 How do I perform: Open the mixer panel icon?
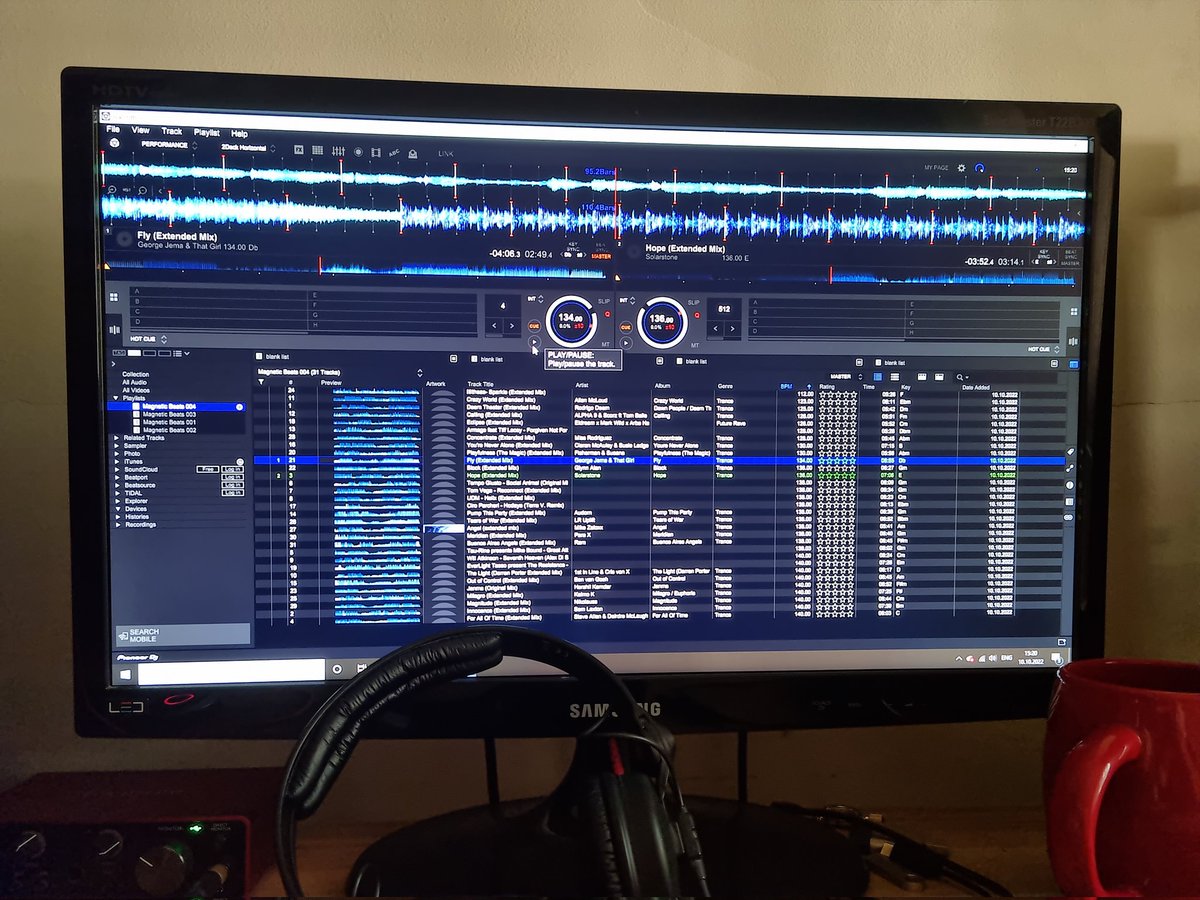(338, 150)
